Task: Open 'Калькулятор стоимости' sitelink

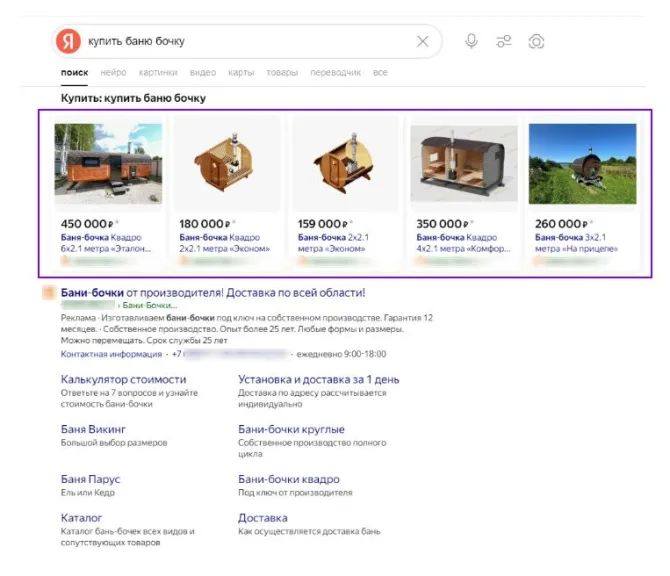Action: coord(123,379)
